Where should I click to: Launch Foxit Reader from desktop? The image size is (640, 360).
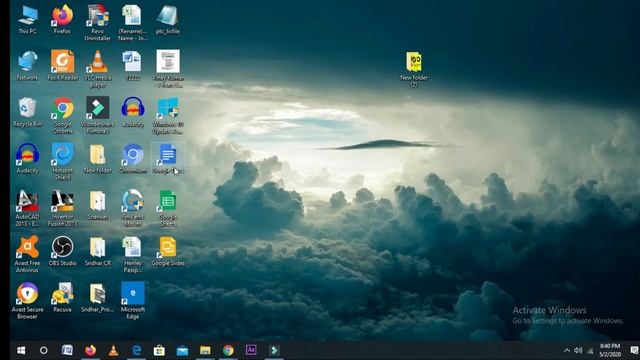tap(62, 66)
